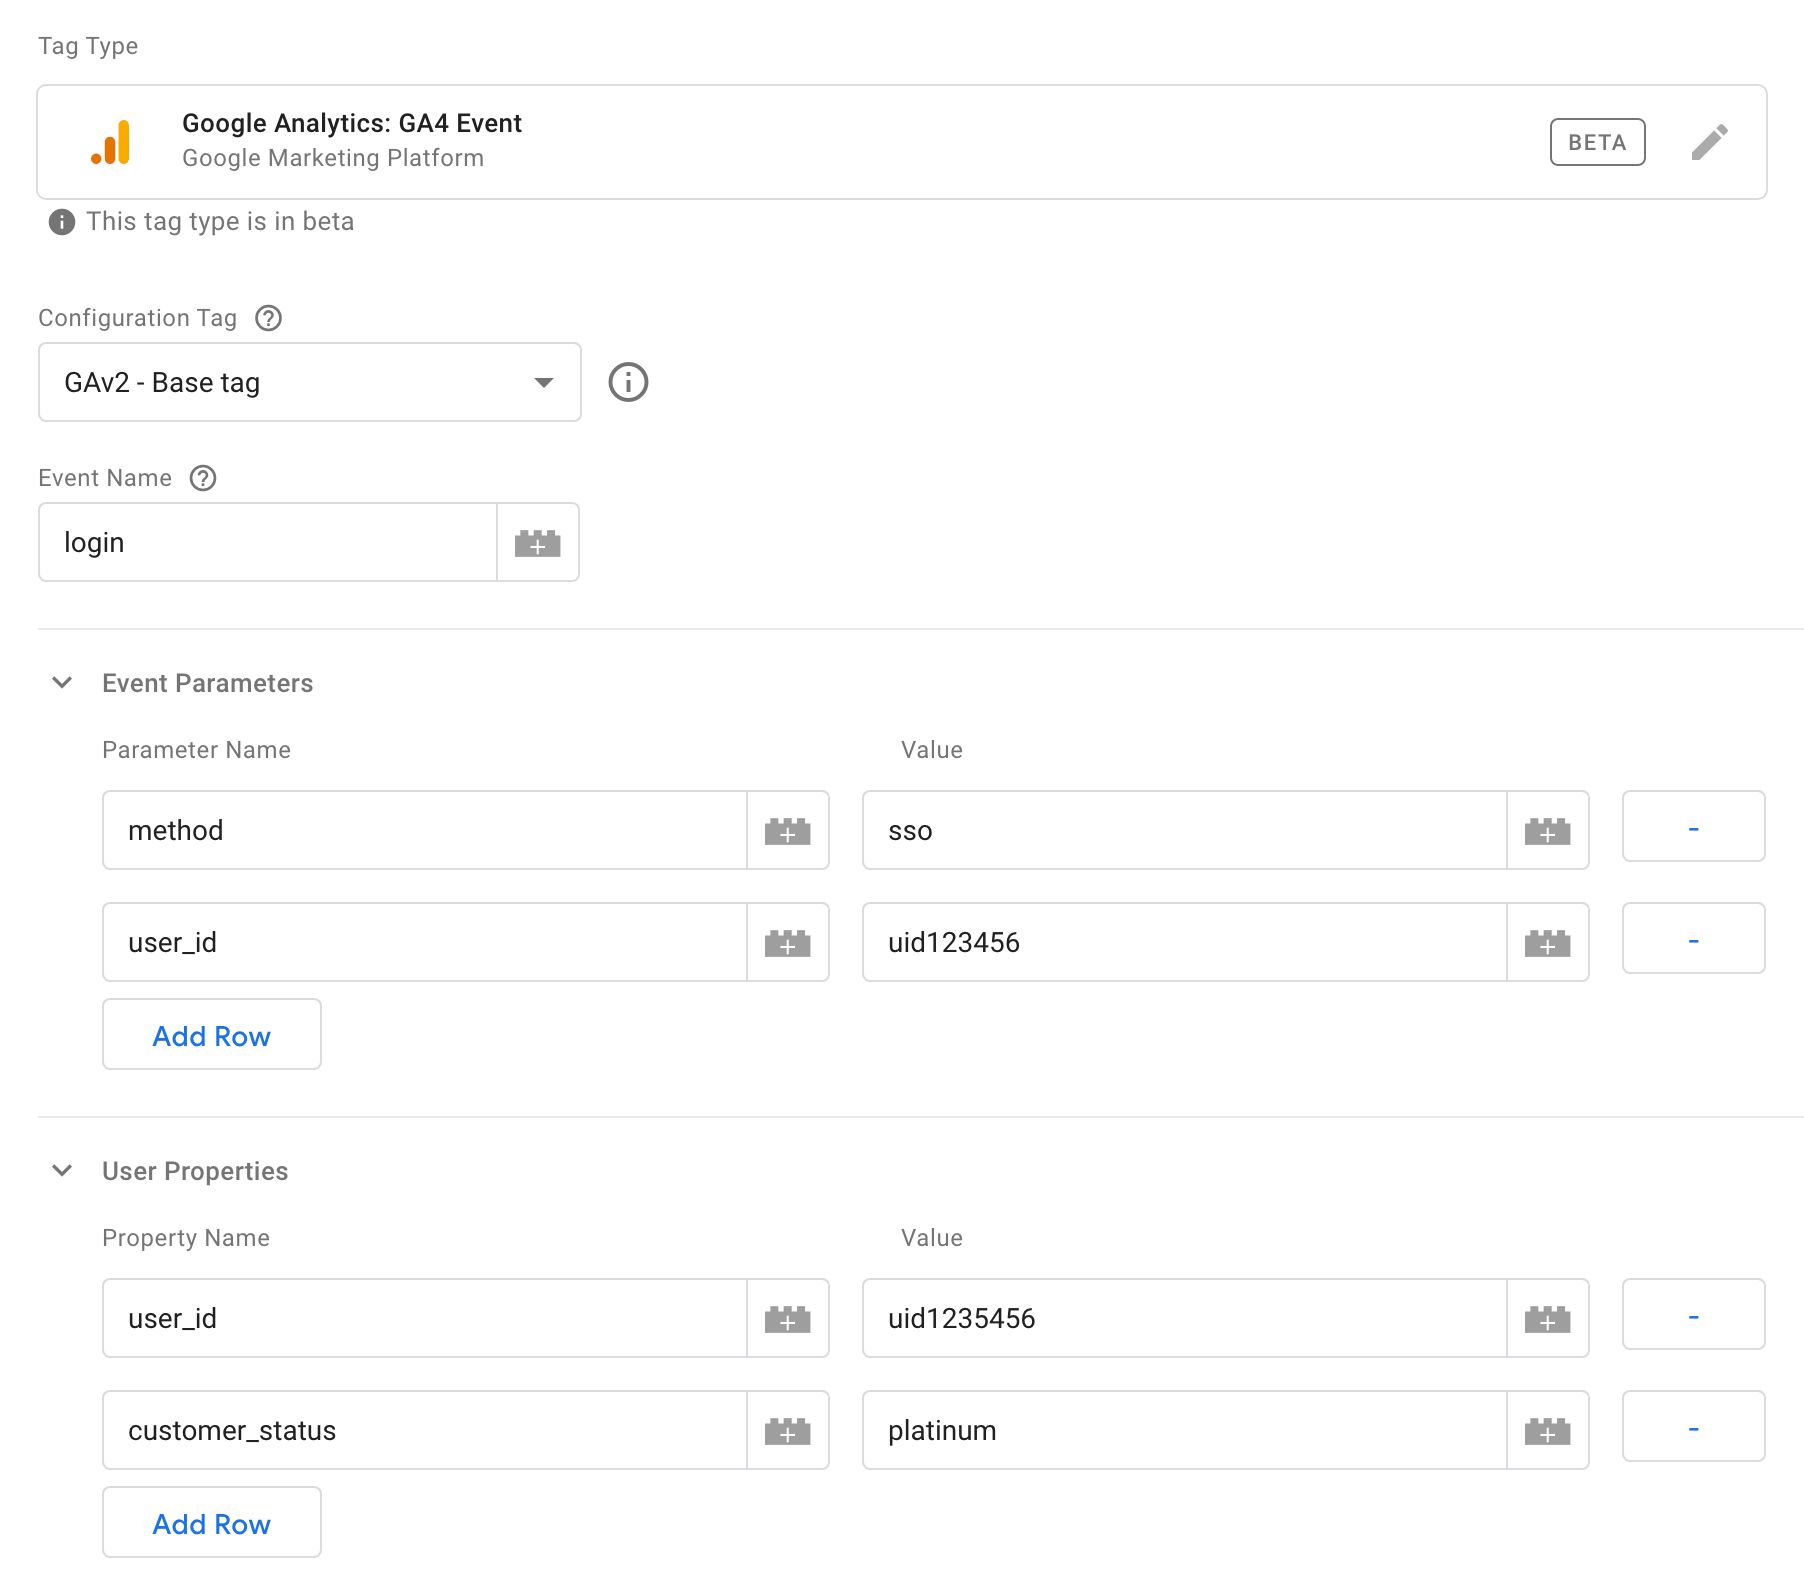Click the BETA badge
1804x1574 pixels.
(x=1597, y=142)
